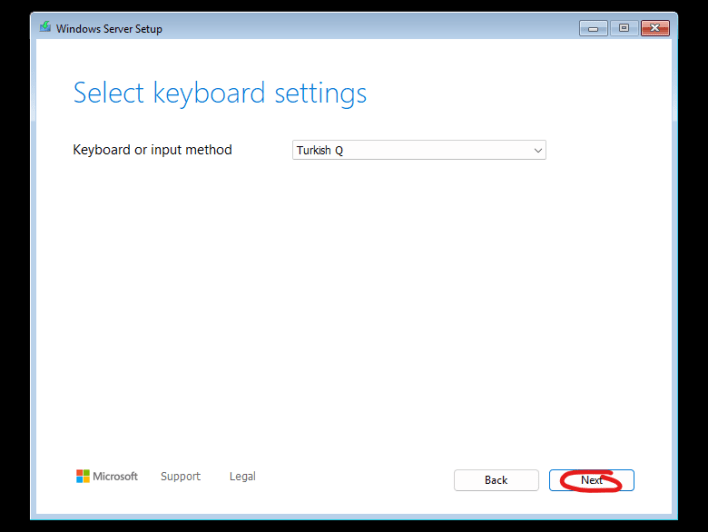Click the black background outside the setup window
This screenshot has height=532, width=708.
(14, 271)
